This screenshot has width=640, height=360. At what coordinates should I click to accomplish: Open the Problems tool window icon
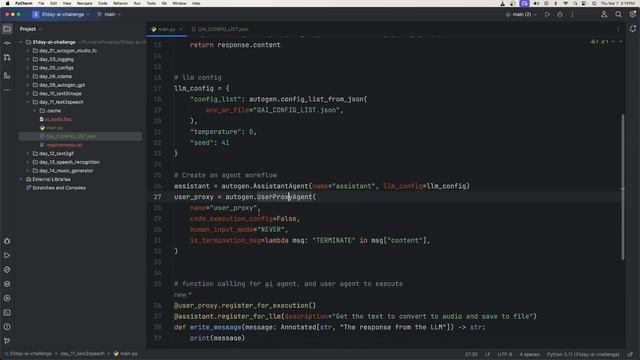pos(7,327)
